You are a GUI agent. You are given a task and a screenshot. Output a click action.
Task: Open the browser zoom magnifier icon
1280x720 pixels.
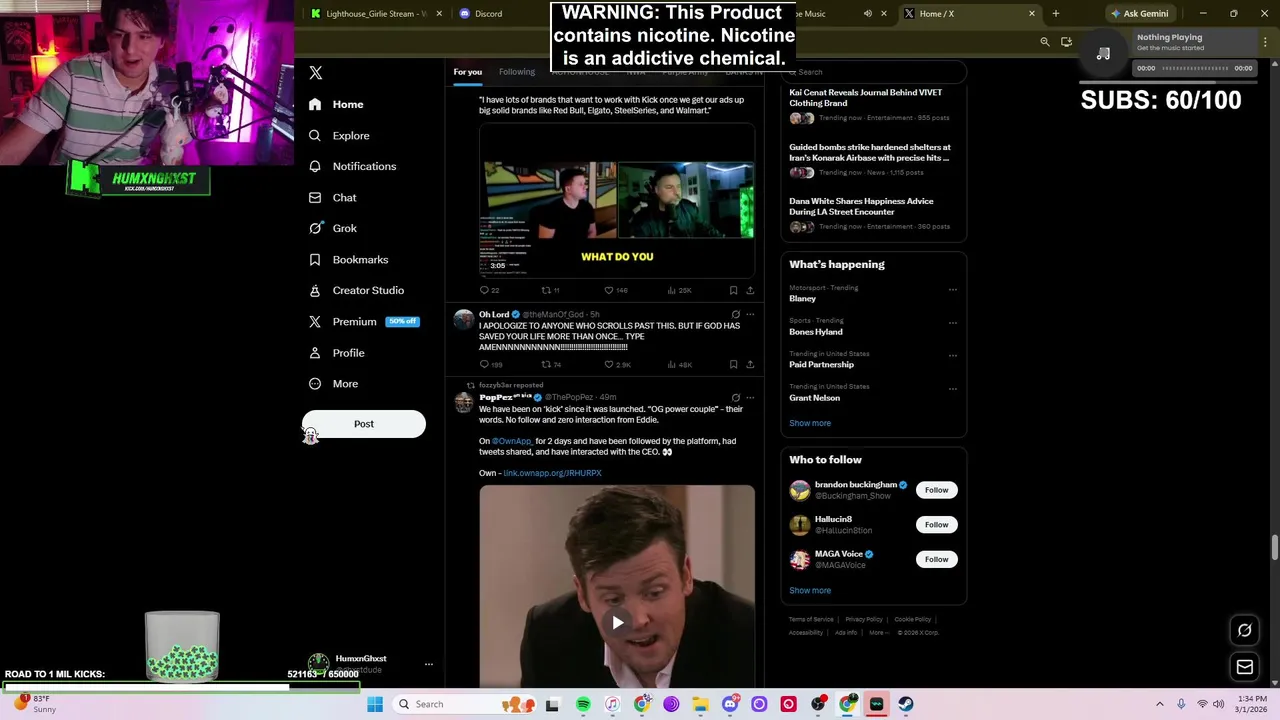pos(1045,42)
